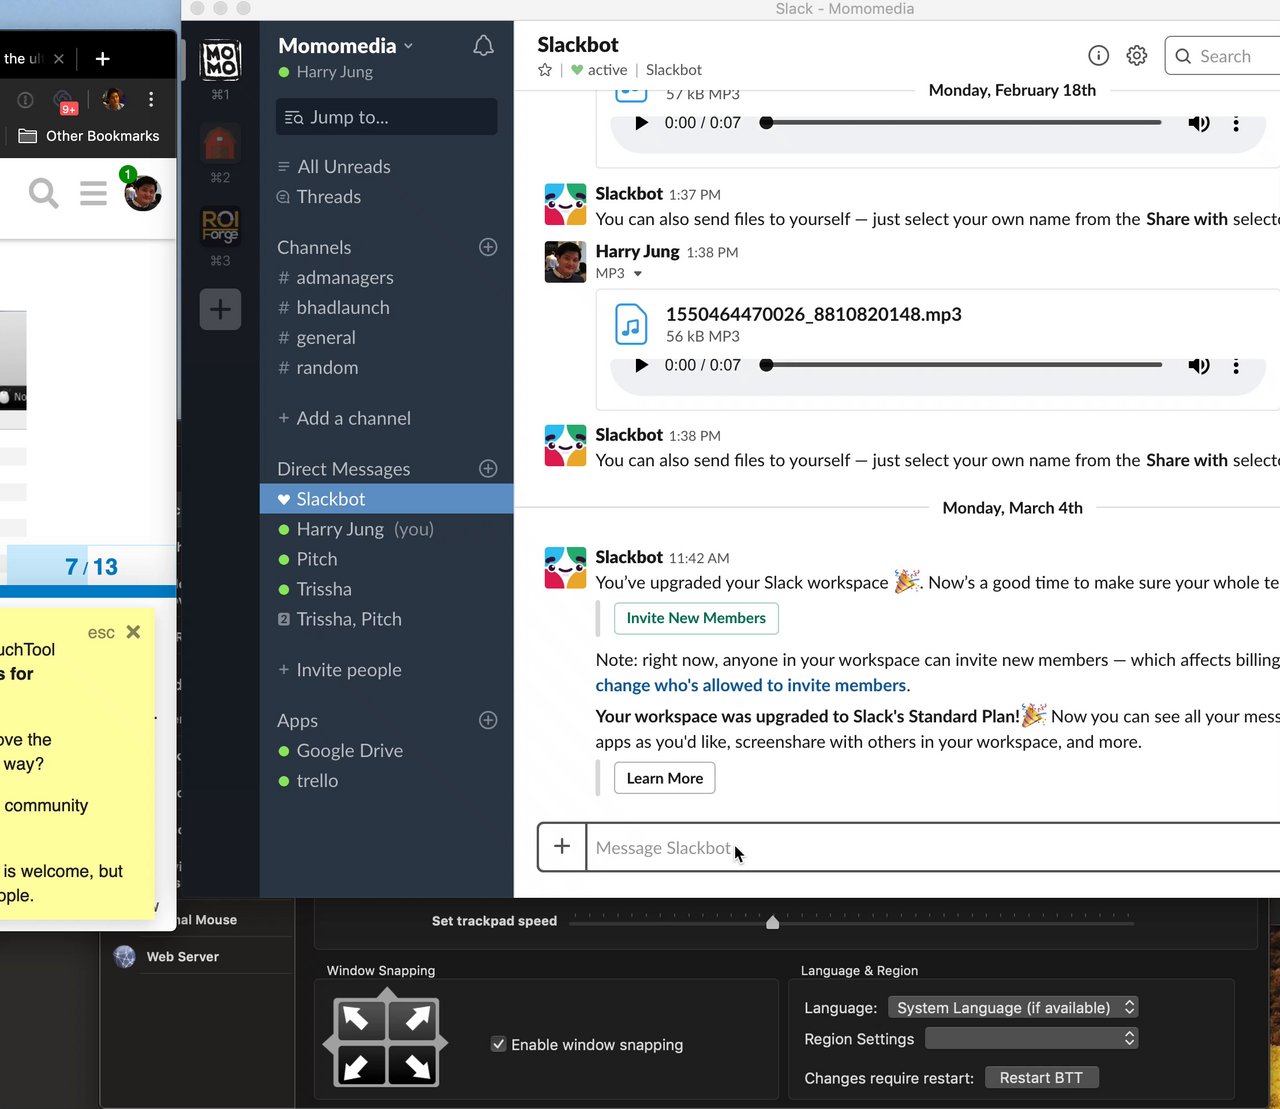The height and width of the screenshot is (1109, 1280).
Task: Click the Message Slackbot input field
Action: click(x=932, y=847)
